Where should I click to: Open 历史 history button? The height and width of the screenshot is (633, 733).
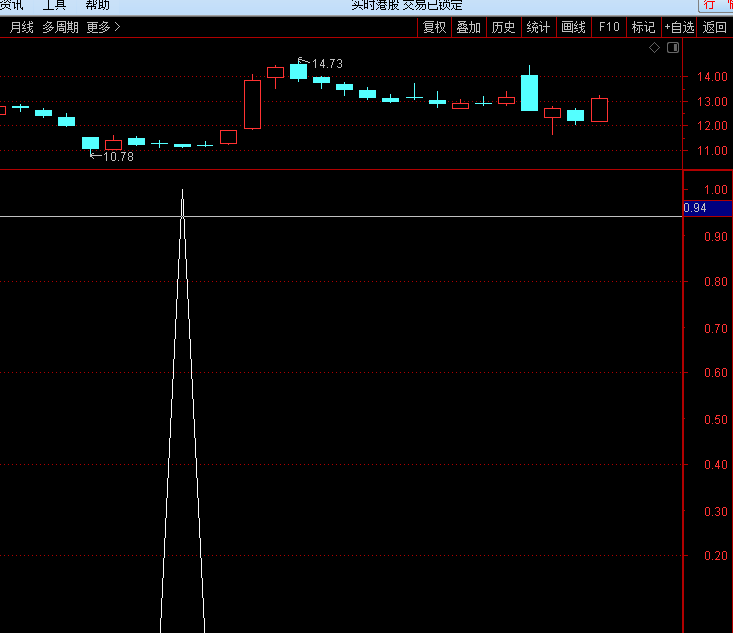(503, 28)
